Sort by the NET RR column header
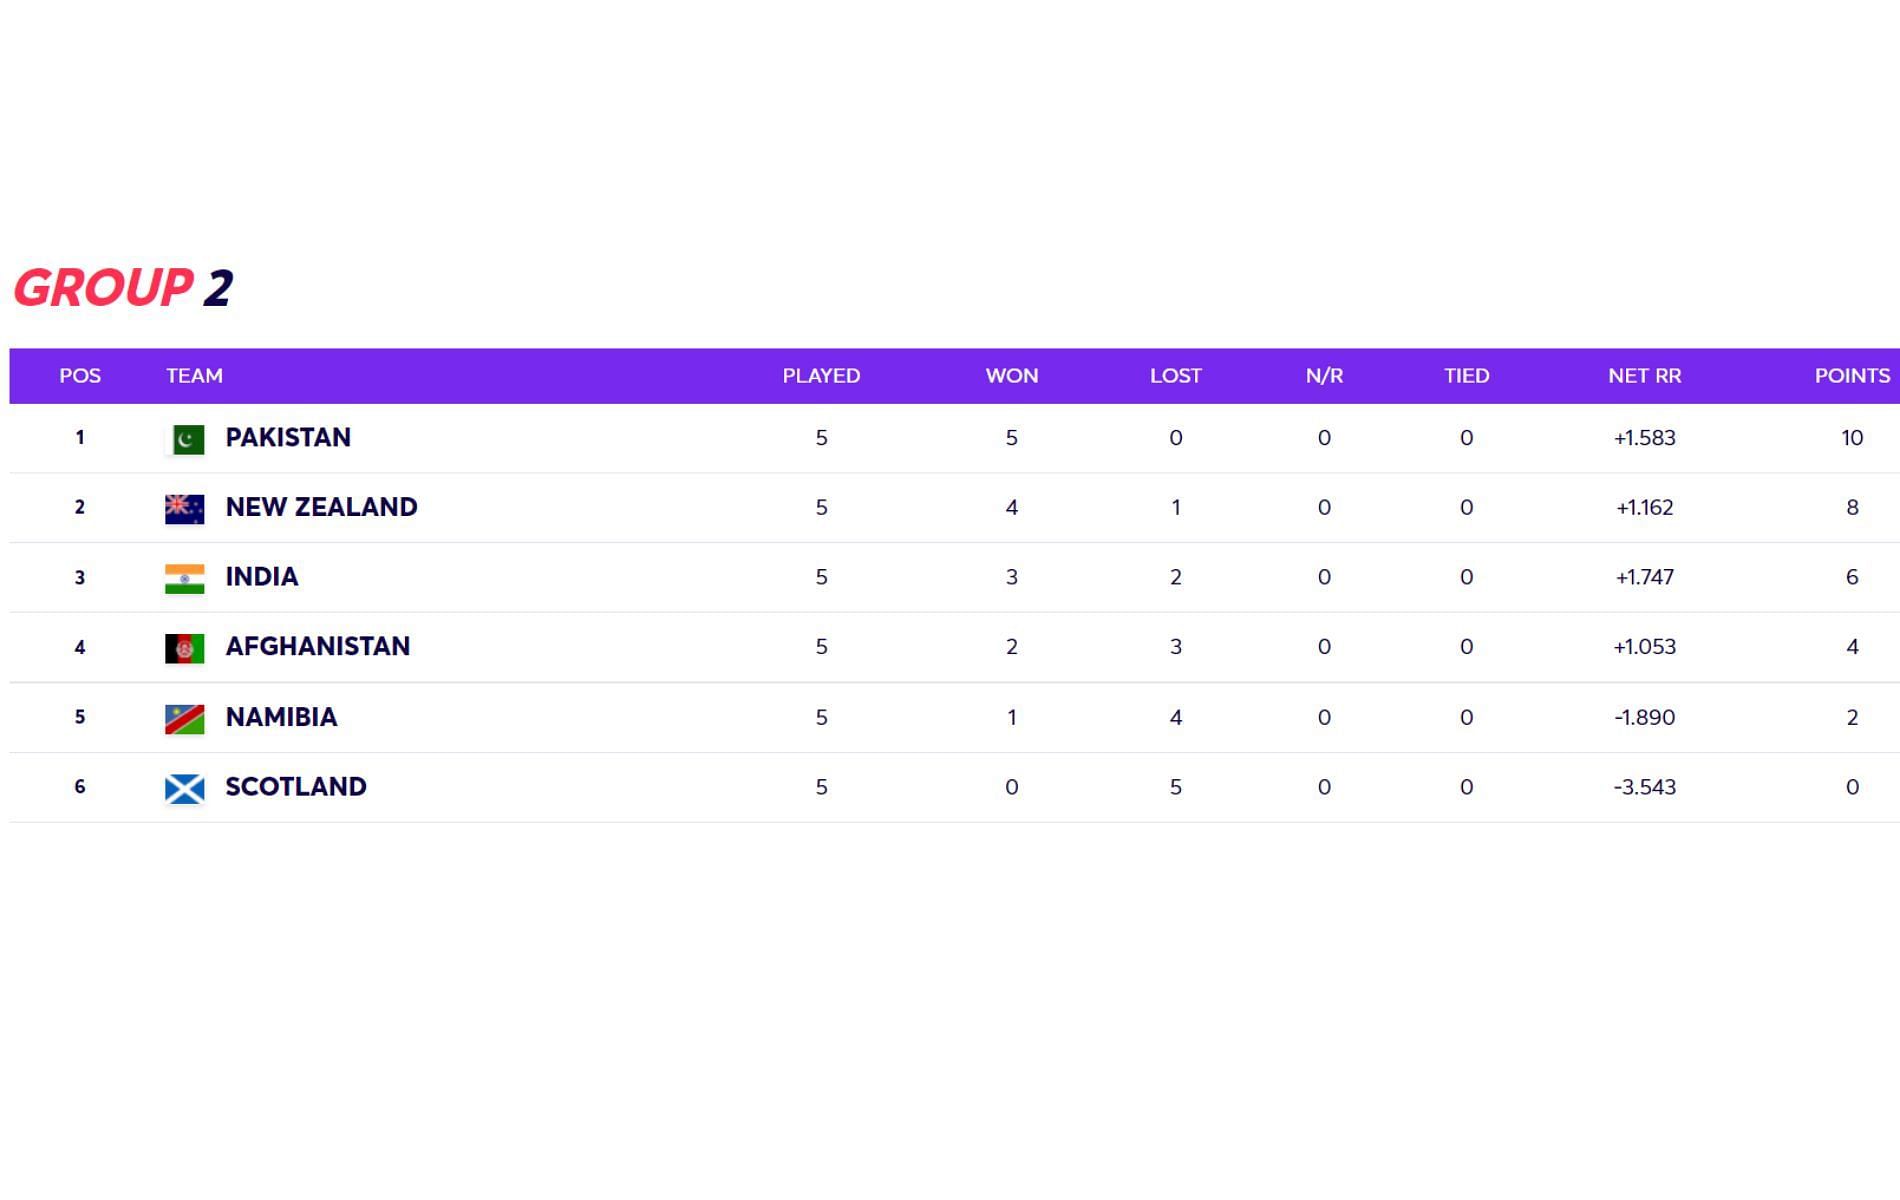The height and width of the screenshot is (1200, 1900). click(1644, 376)
